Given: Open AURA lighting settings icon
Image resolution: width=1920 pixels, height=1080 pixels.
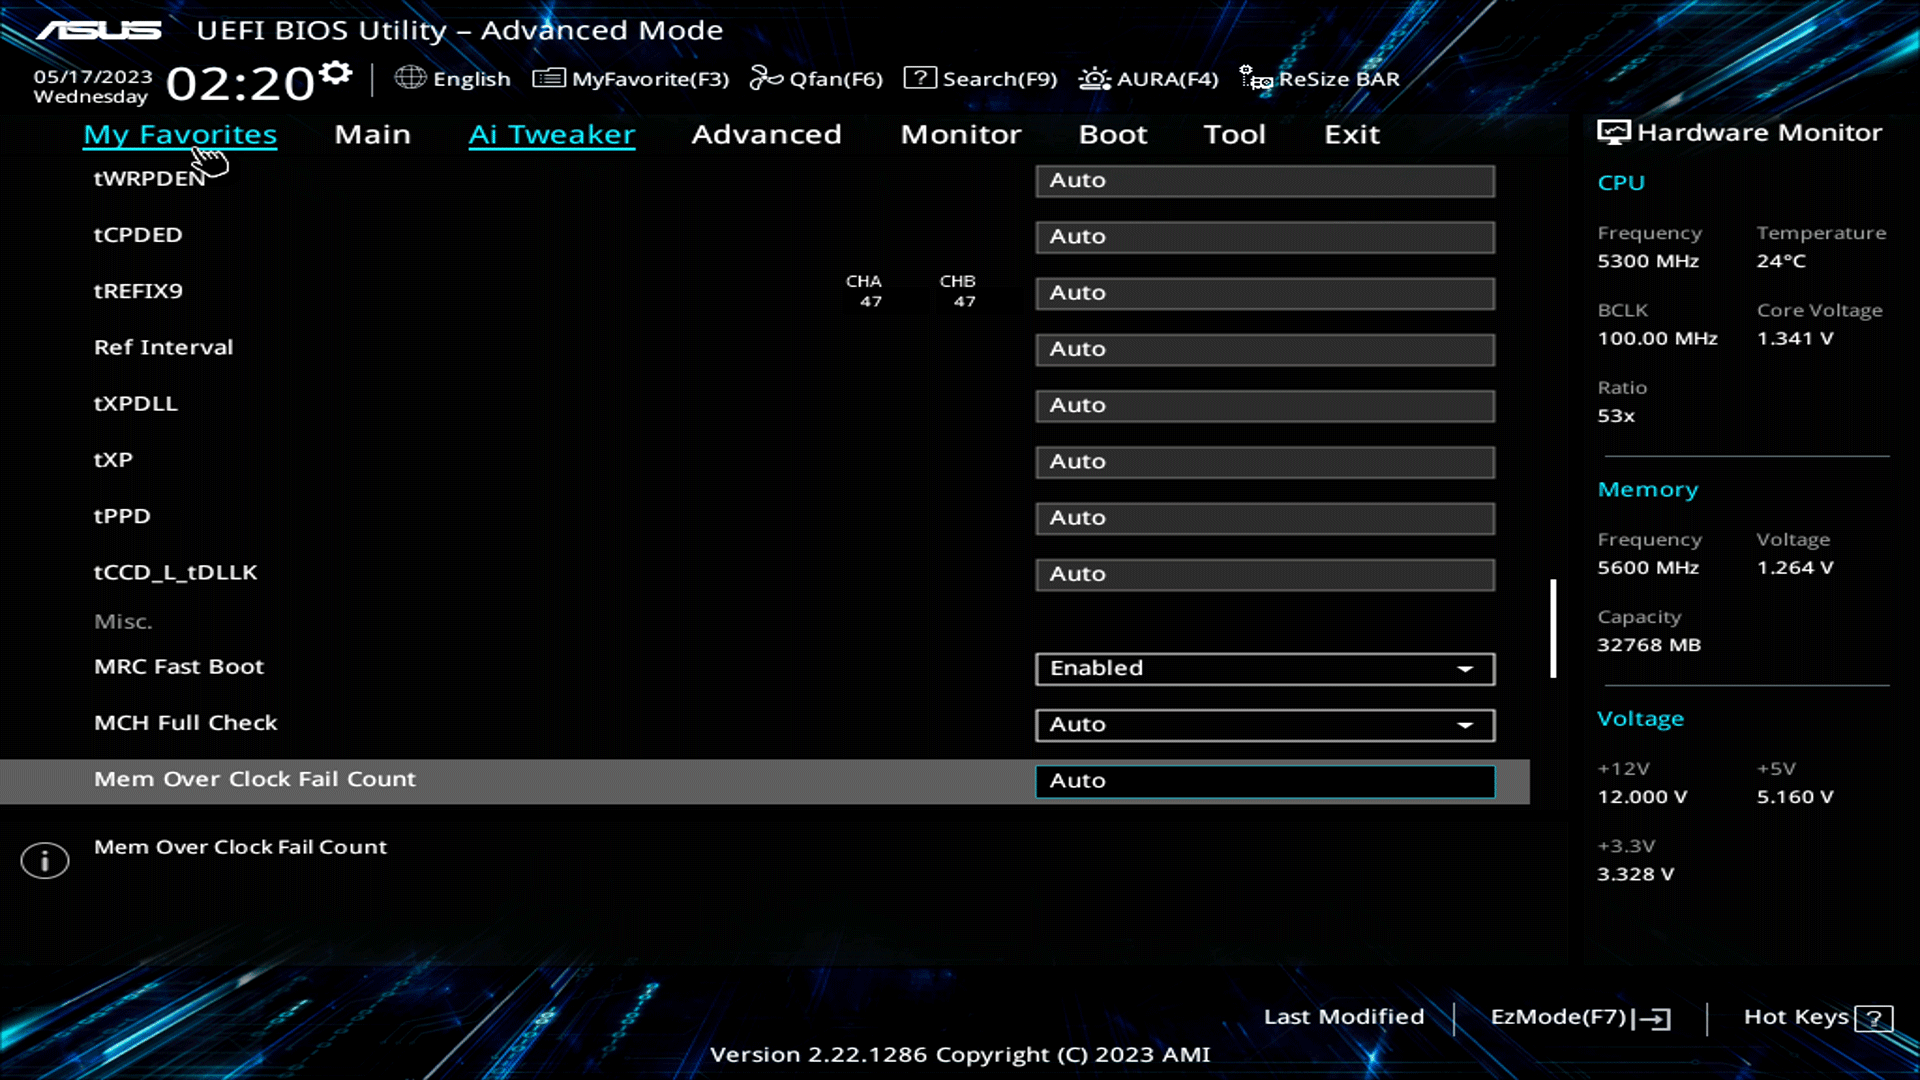Looking at the screenshot, I should (1094, 78).
